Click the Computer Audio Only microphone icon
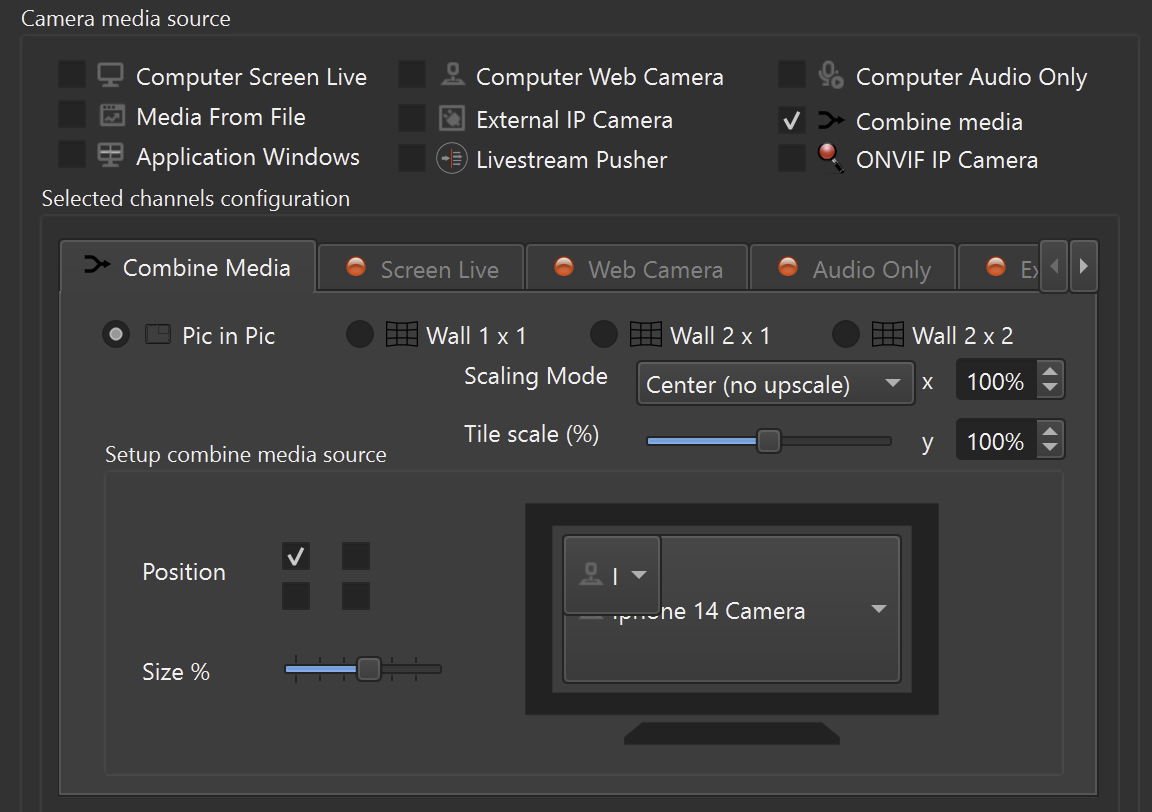The width and height of the screenshot is (1152, 812). click(830, 76)
